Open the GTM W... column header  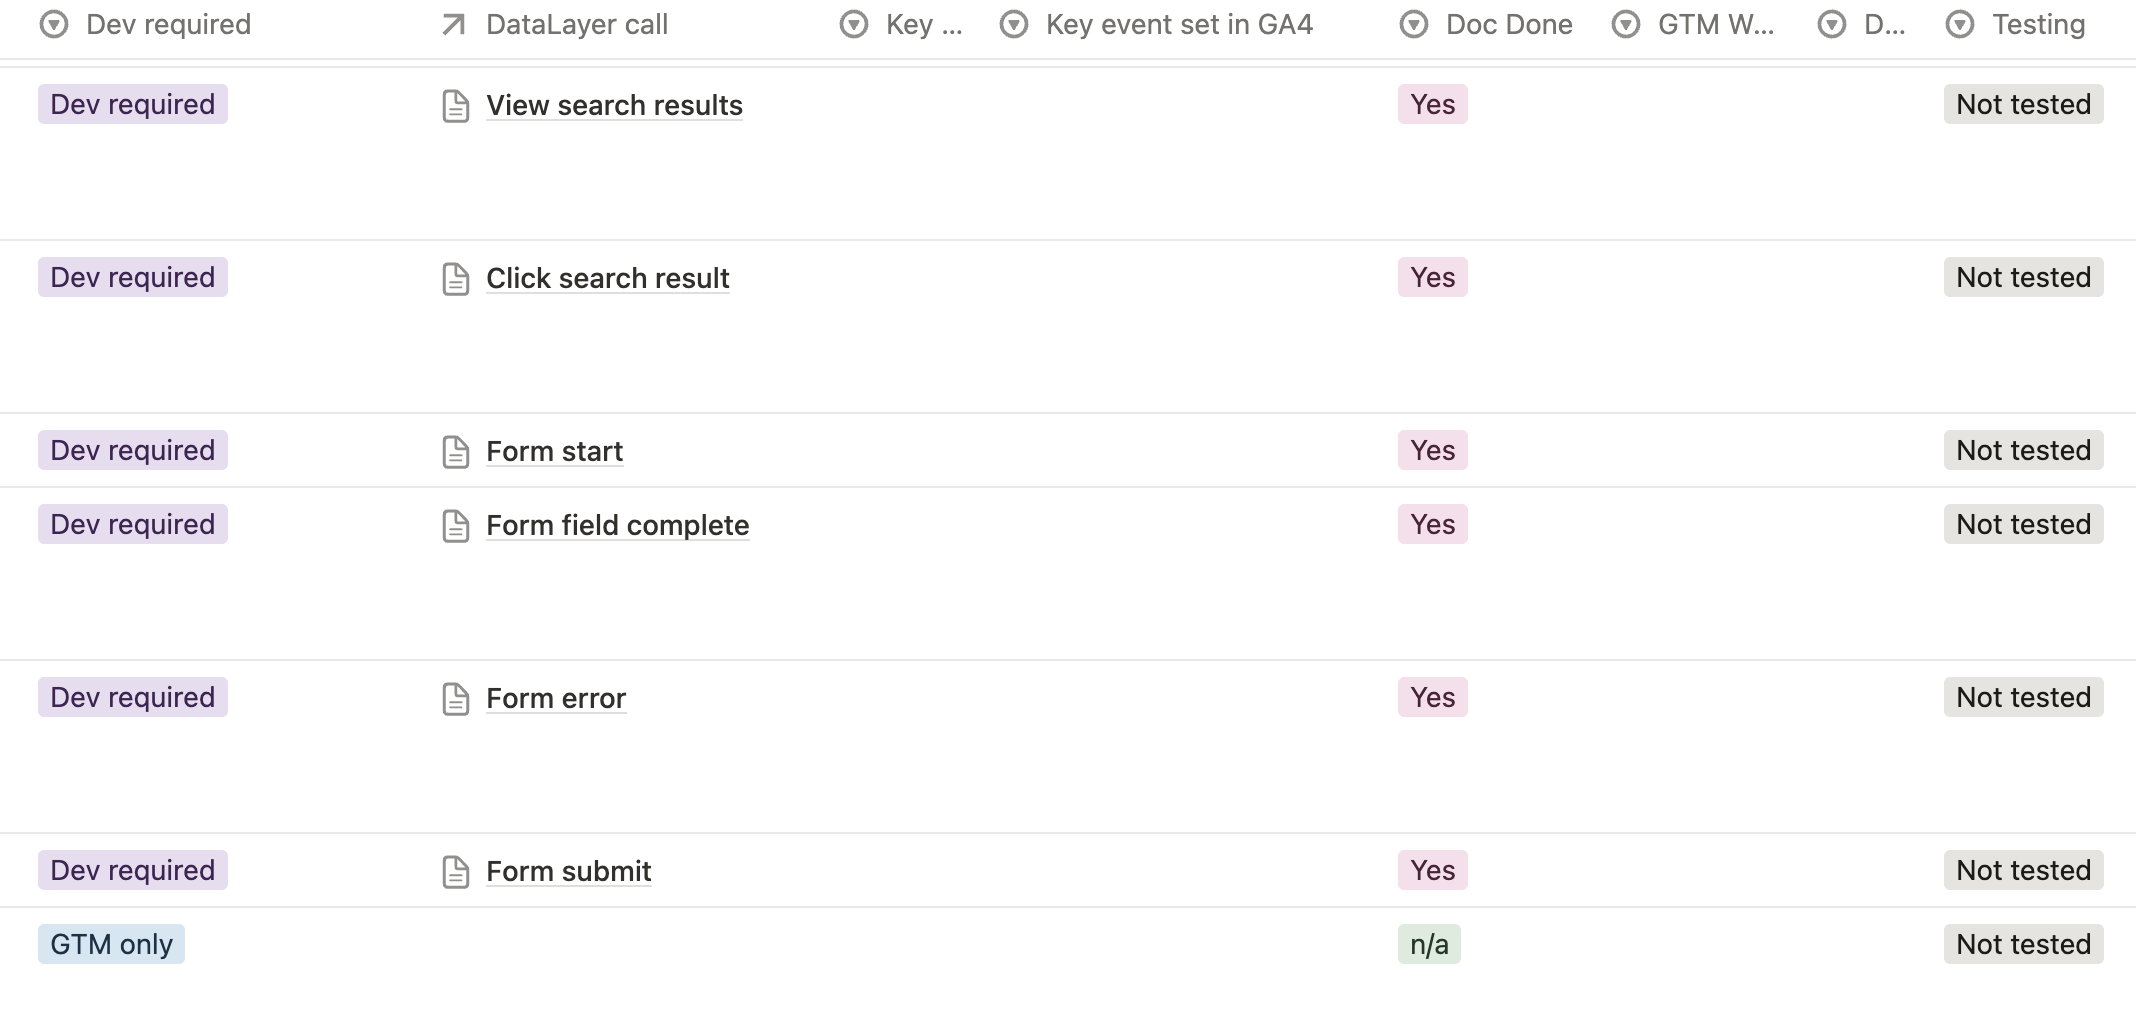[1693, 25]
